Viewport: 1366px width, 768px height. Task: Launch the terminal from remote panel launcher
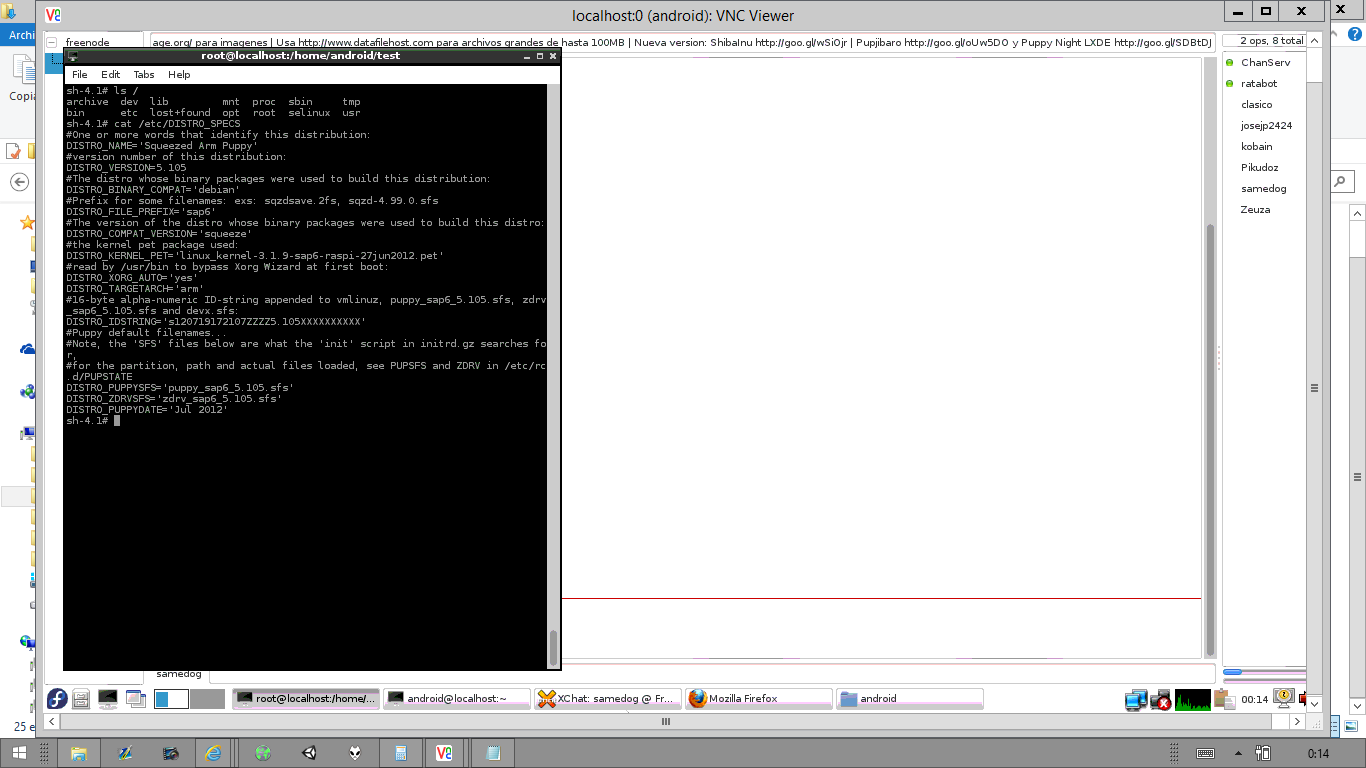coord(107,699)
